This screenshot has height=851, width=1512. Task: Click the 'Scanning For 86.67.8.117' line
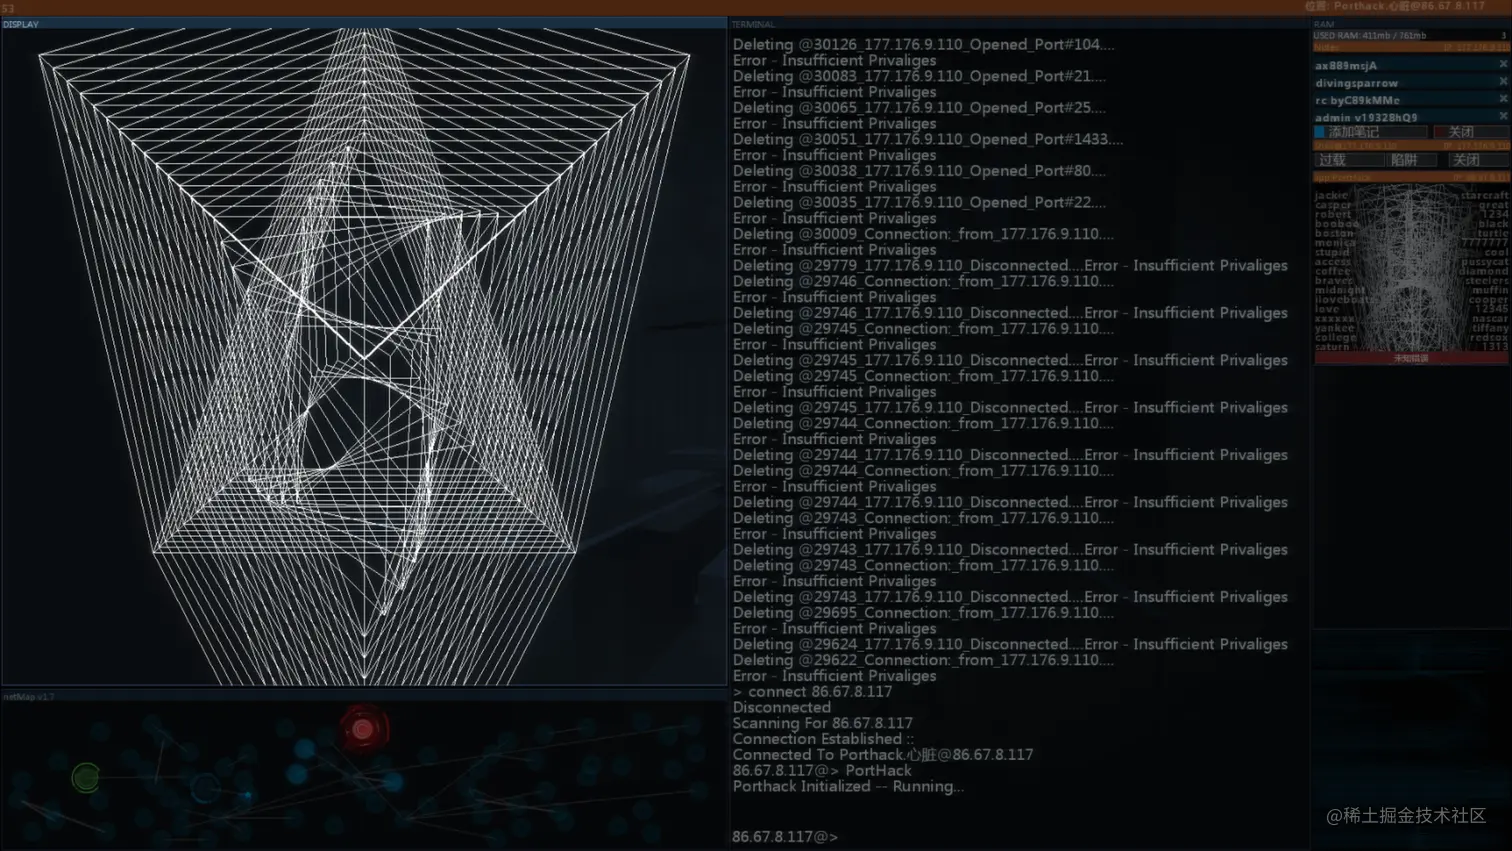click(x=822, y=723)
